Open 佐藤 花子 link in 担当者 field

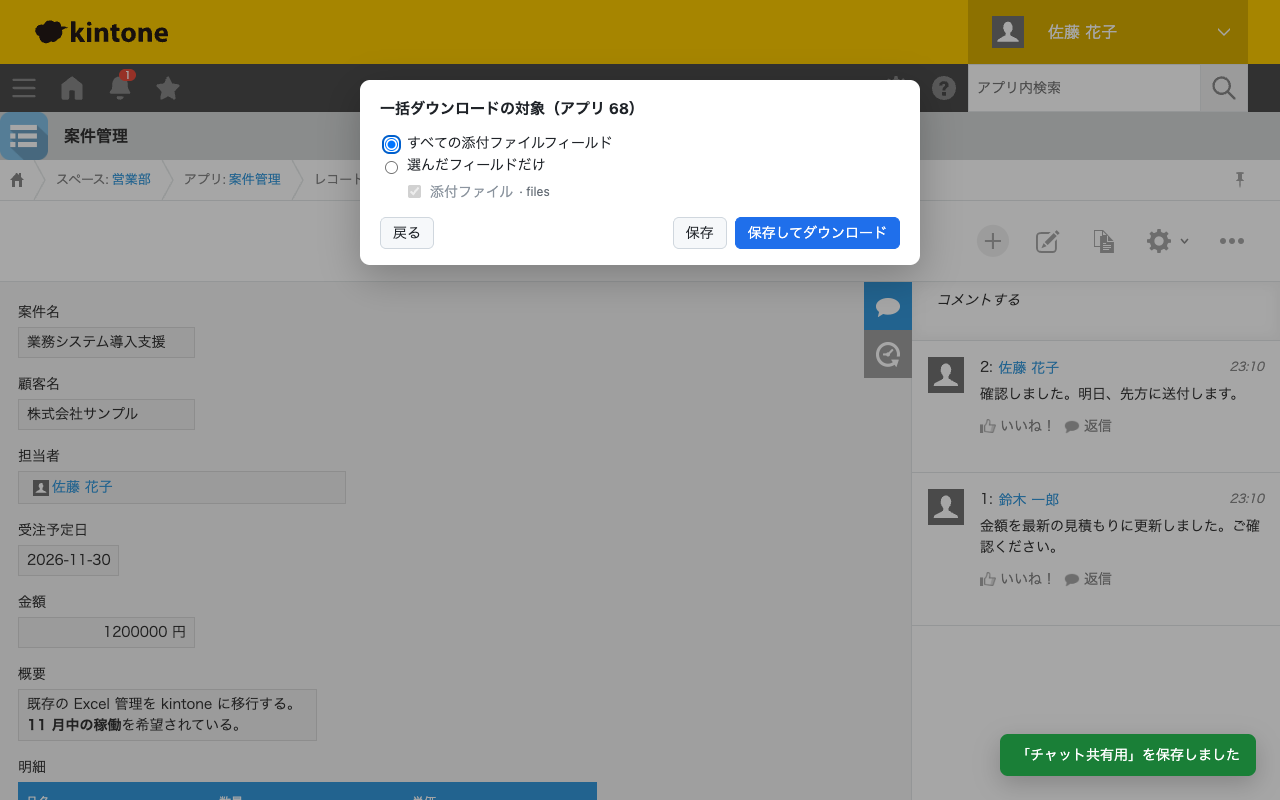(x=82, y=487)
